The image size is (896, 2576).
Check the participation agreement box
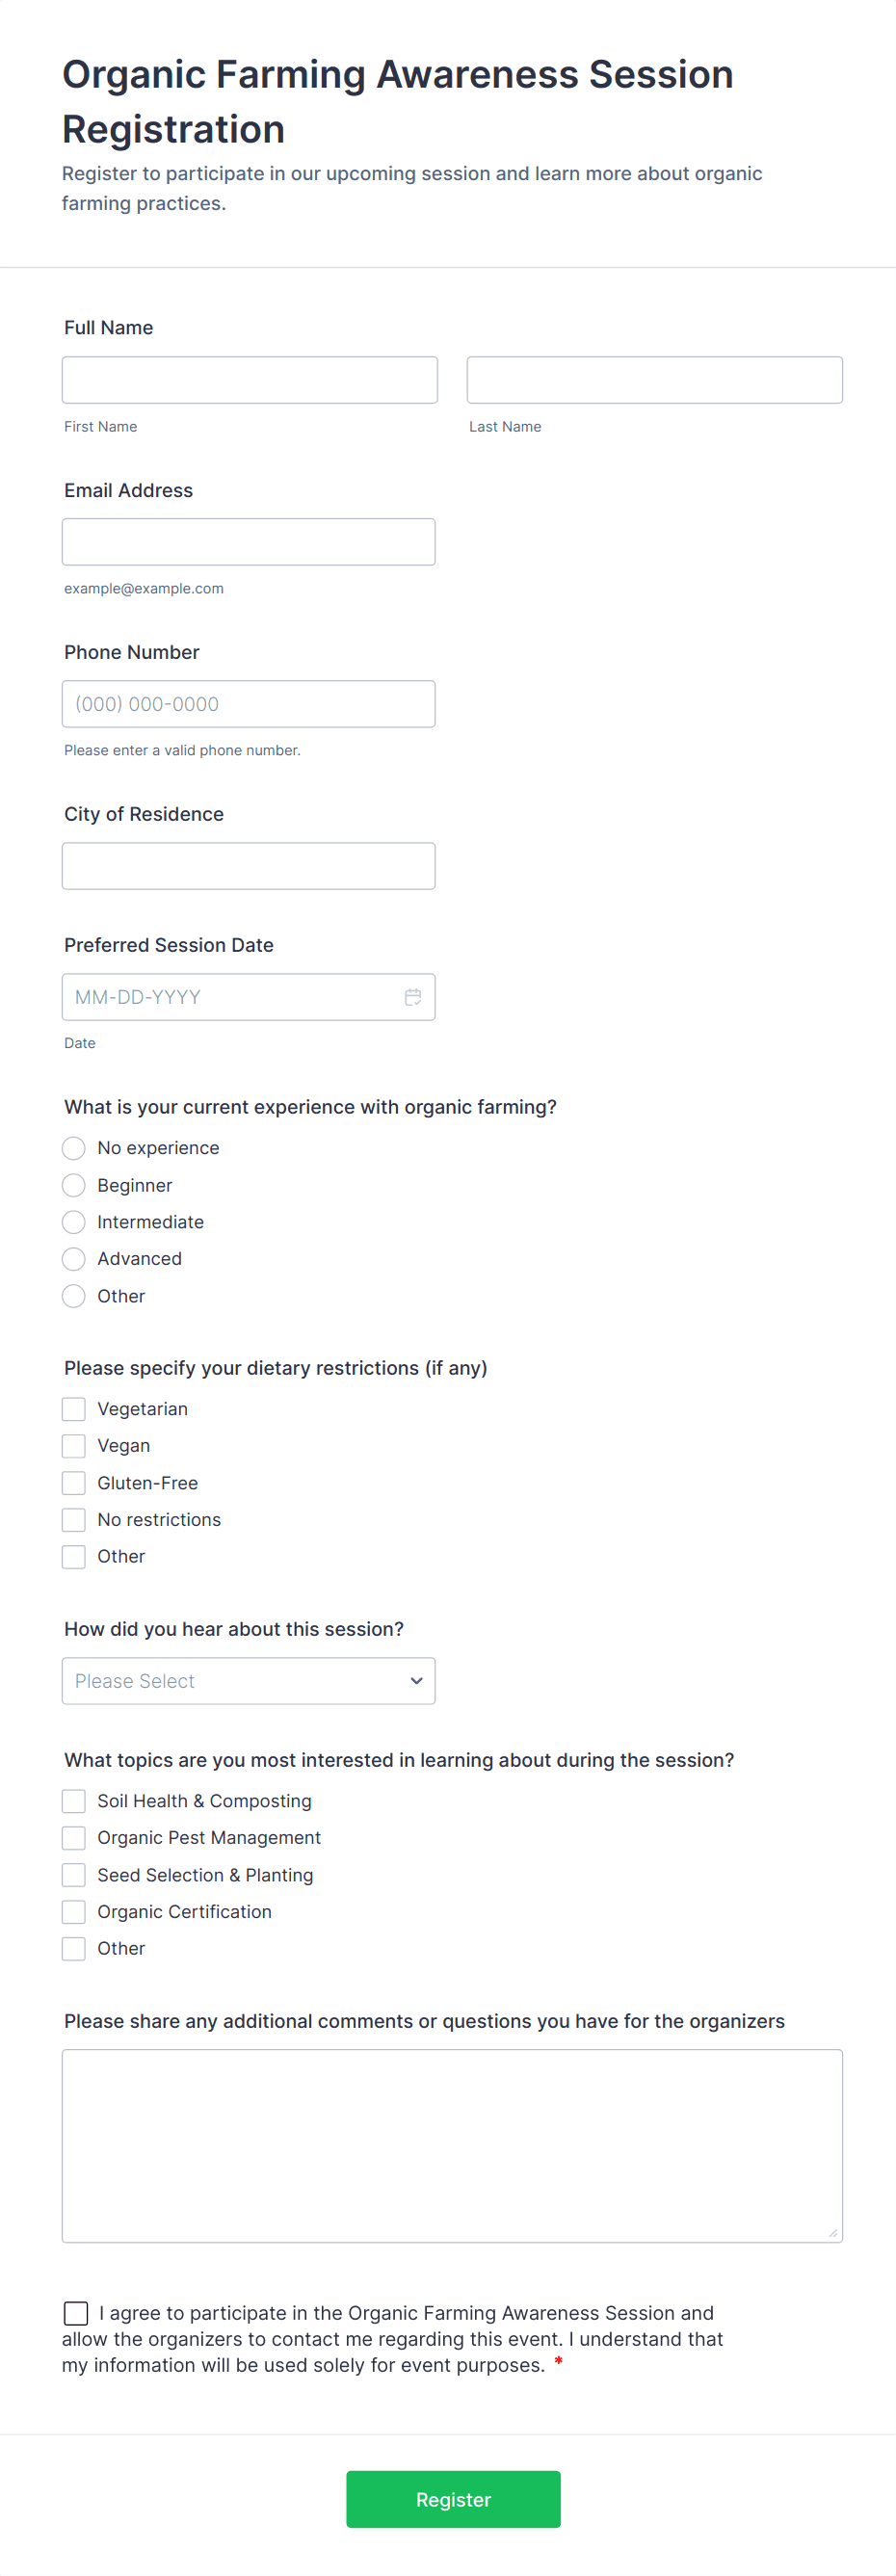(75, 2313)
